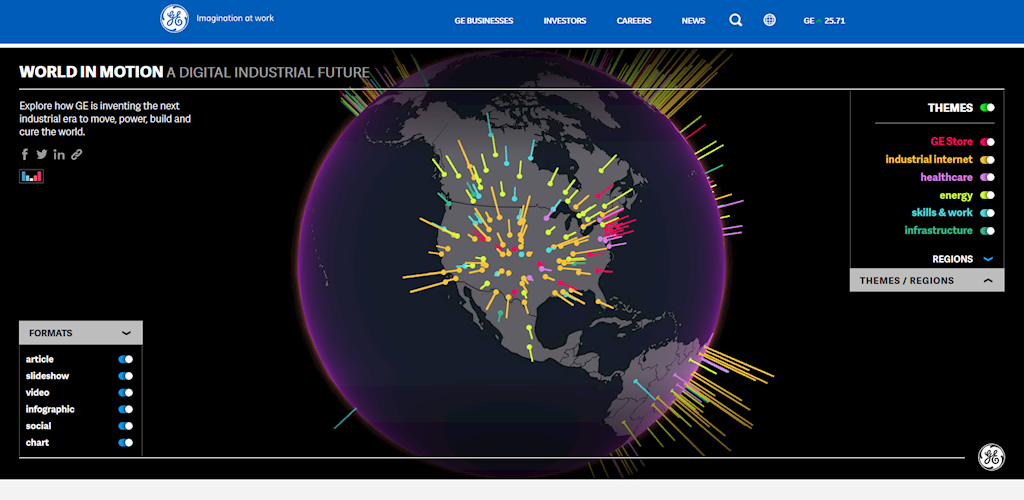Screen dimensions: 1024x500
Task: Disable the infrastructure theme toggle
Action: (987, 230)
